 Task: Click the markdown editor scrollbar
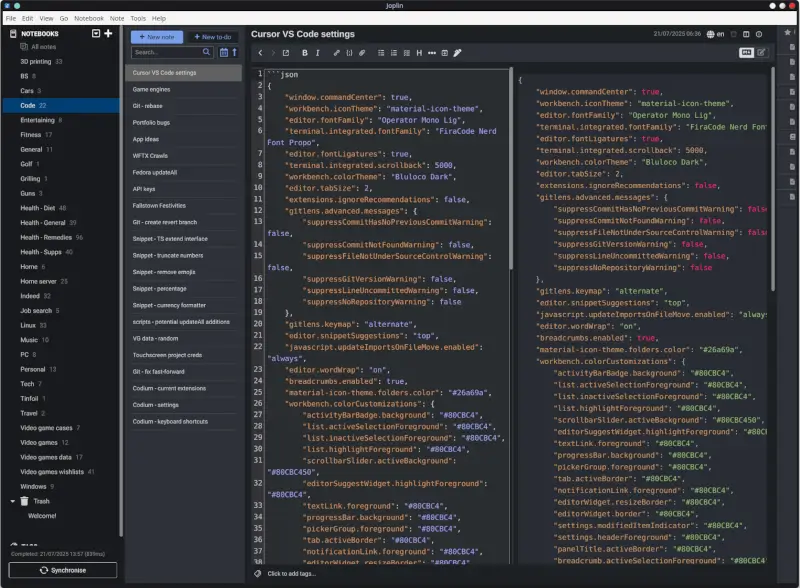pos(511,169)
